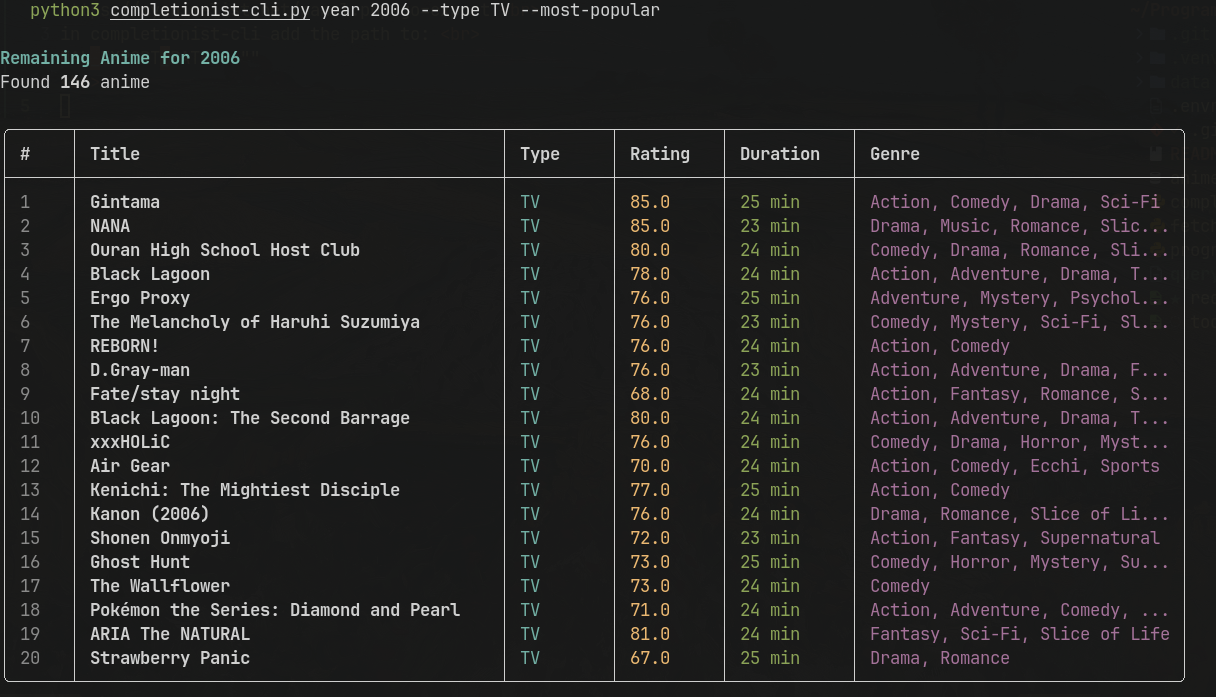Expand the .venv folder chevron
Image resolution: width=1216 pixels, height=697 pixels.
[x=1140, y=58]
